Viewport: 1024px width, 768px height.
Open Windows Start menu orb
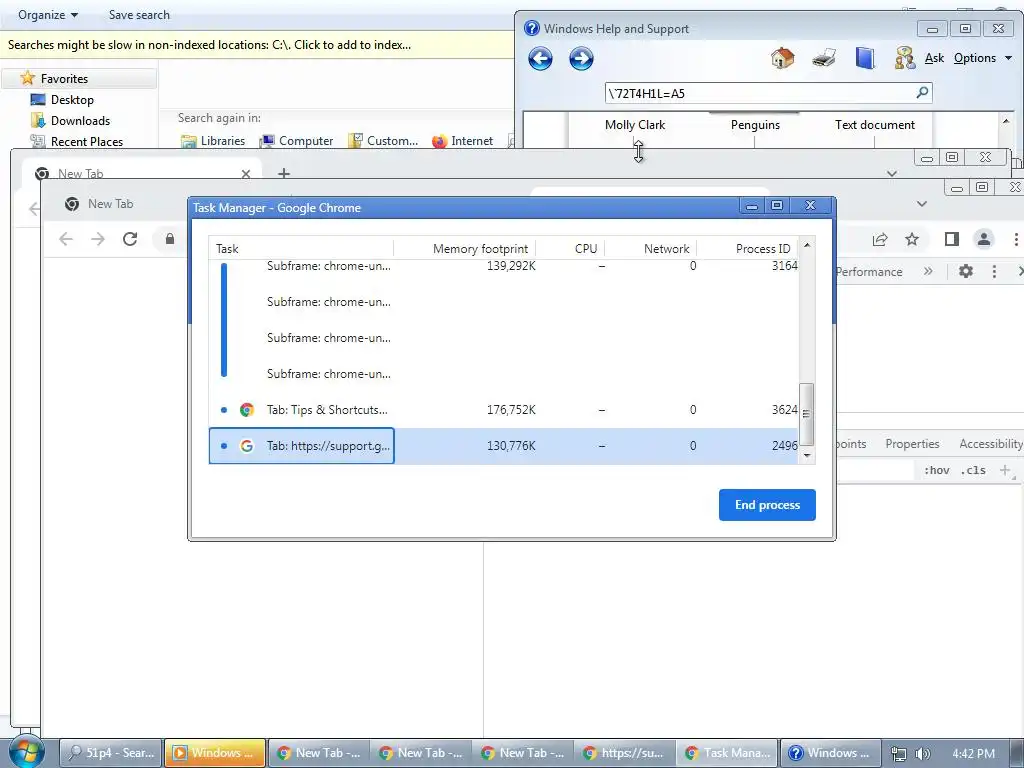click(25, 752)
